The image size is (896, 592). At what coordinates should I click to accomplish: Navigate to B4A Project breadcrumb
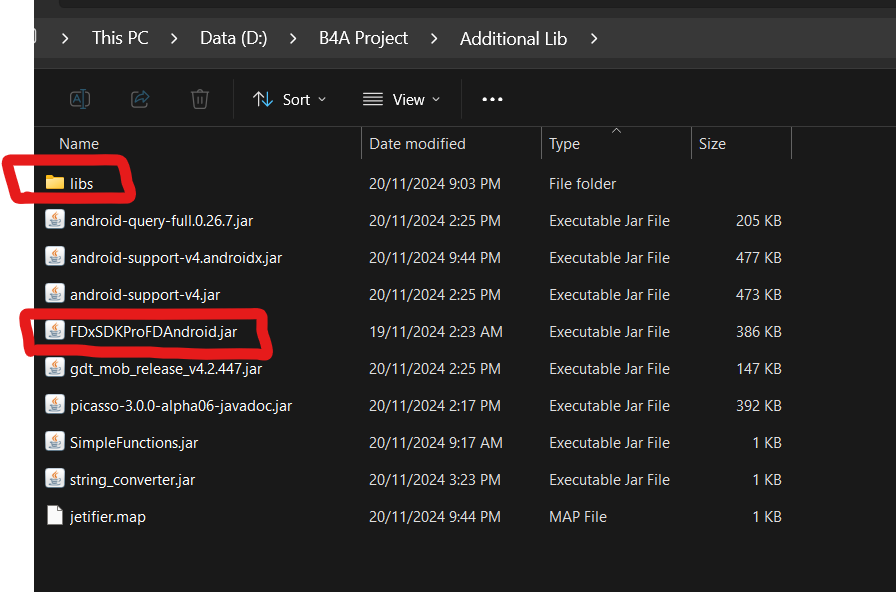point(363,38)
